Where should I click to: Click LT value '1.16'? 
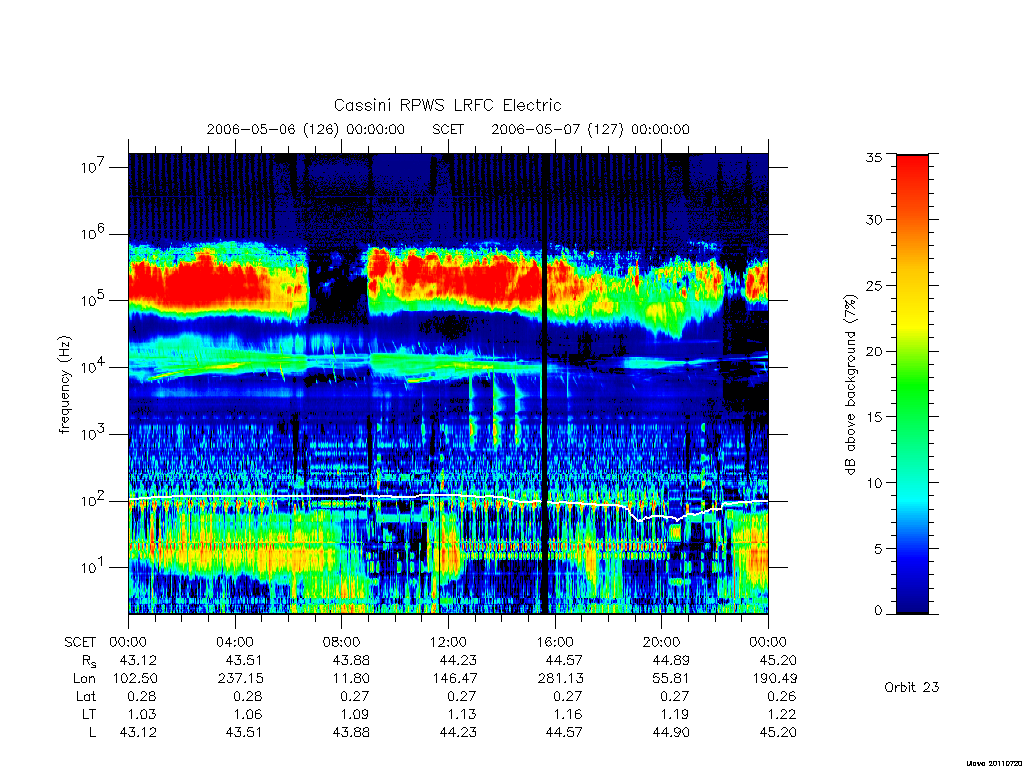point(569,714)
